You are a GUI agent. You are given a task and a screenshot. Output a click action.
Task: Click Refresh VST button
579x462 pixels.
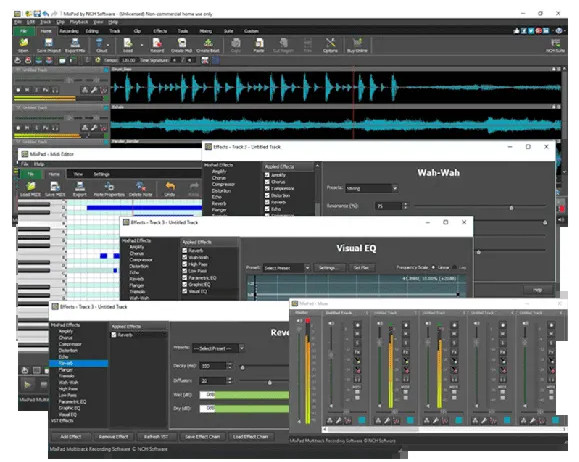point(156,437)
